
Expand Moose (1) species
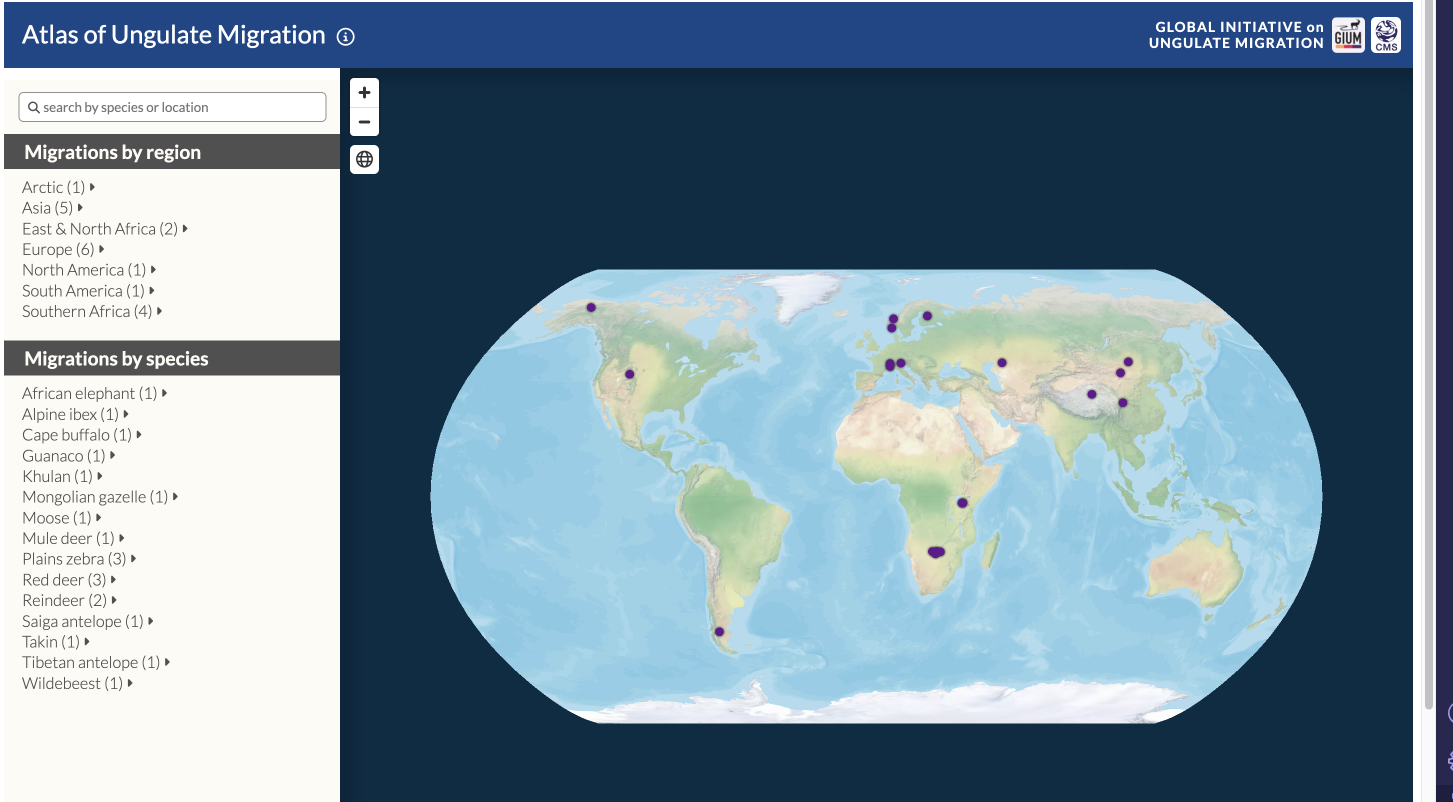point(62,518)
